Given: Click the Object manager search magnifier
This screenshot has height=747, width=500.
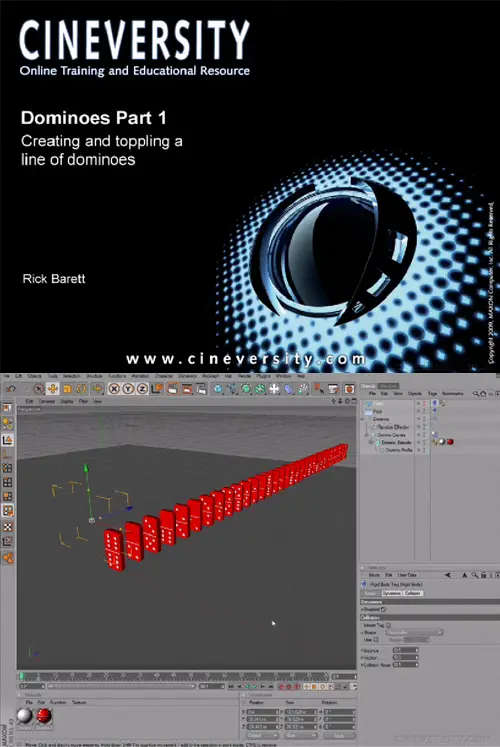Looking at the screenshot, I should tap(475, 394).
